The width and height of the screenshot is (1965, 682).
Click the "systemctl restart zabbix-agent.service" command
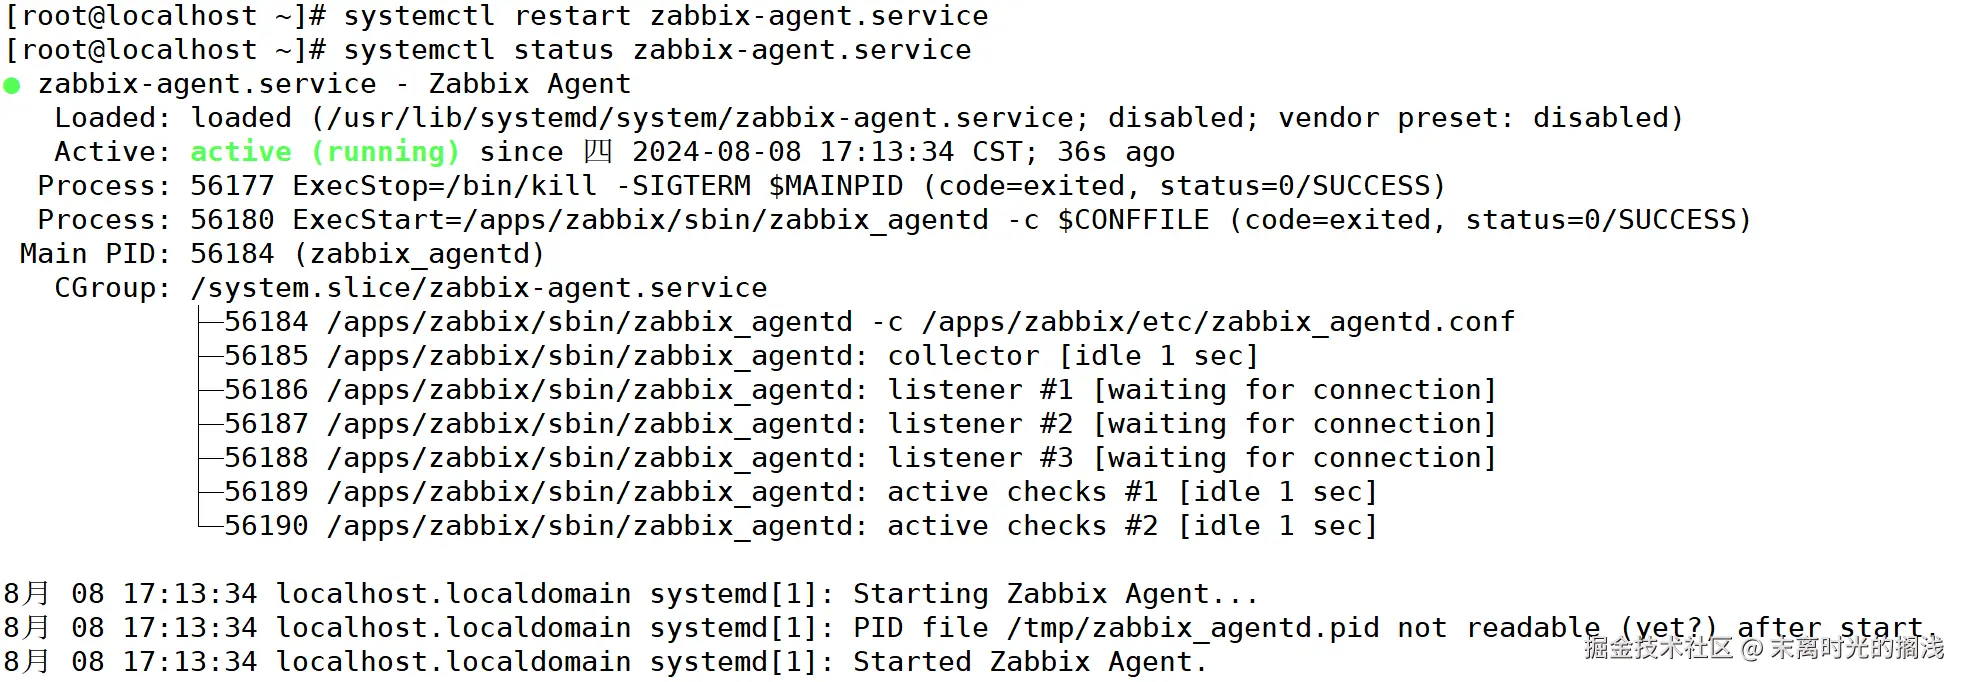(665, 17)
